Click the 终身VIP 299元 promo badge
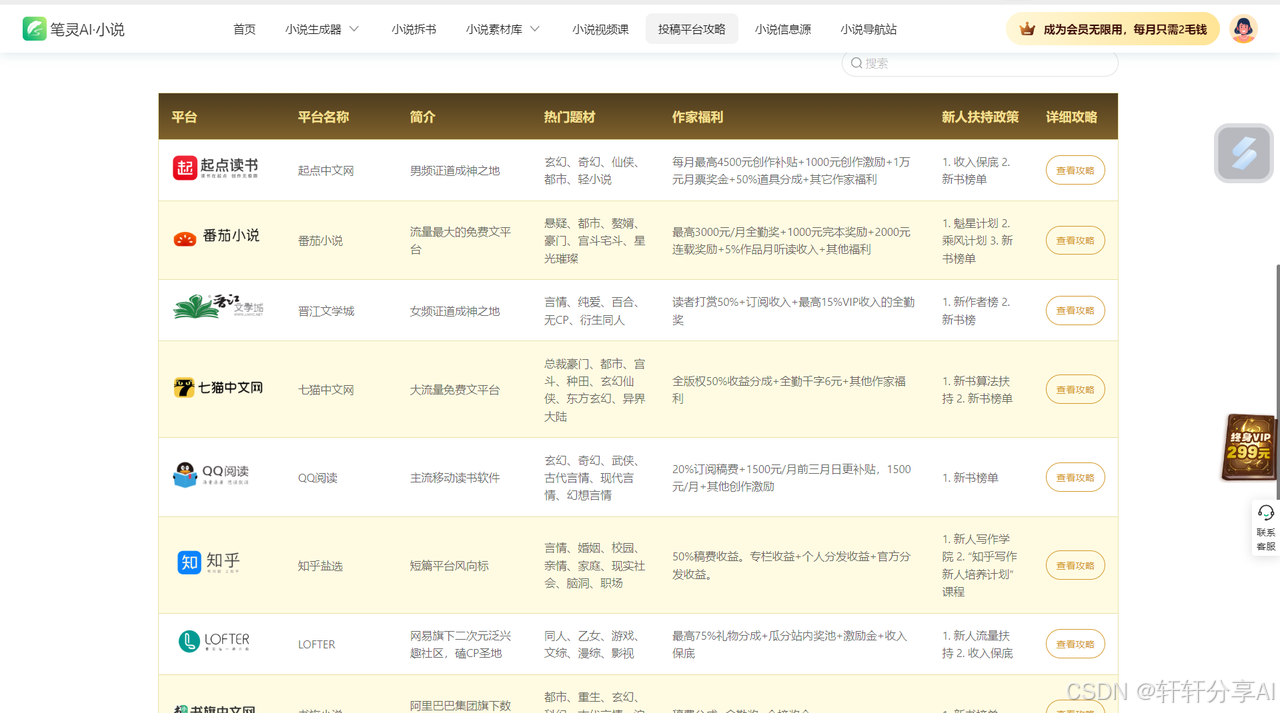This screenshot has height=713, width=1280. (1249, 448)
